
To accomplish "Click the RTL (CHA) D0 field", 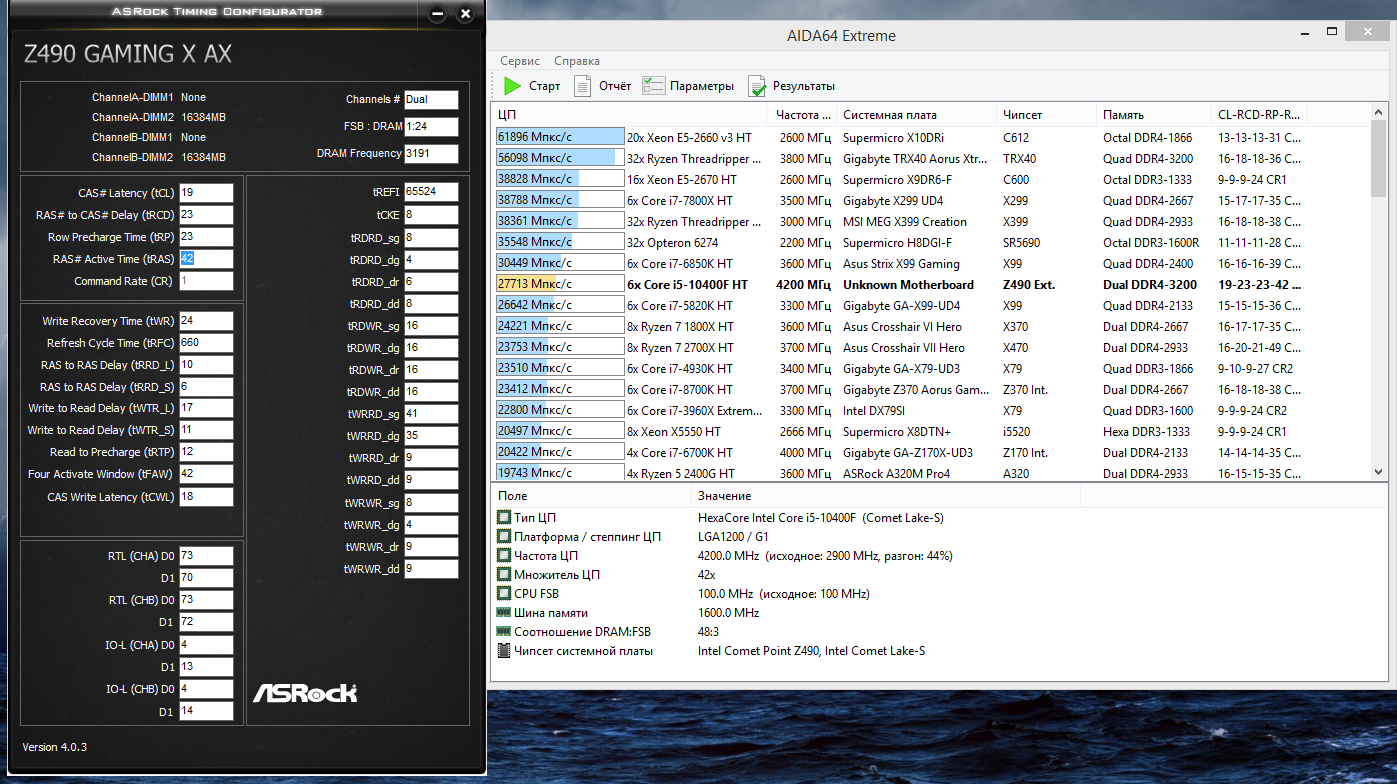I will (206, 556).
